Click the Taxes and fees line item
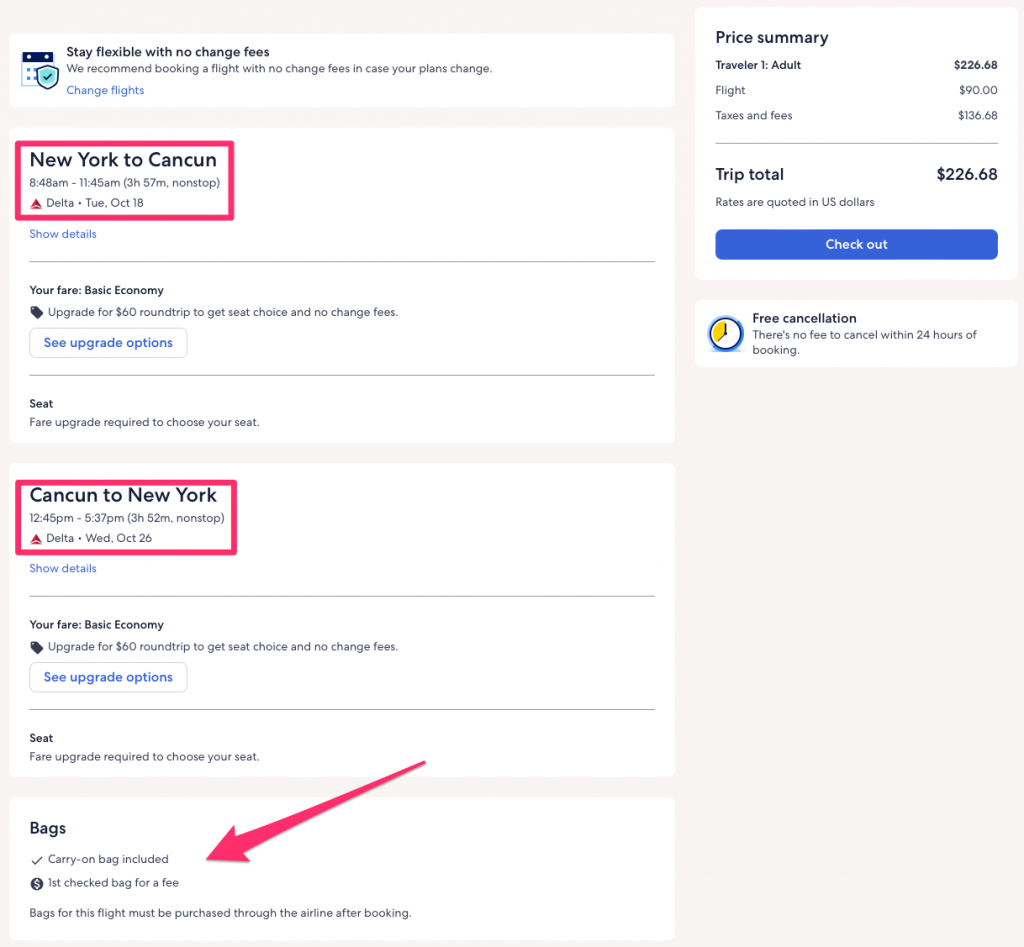 pos(753,115)
